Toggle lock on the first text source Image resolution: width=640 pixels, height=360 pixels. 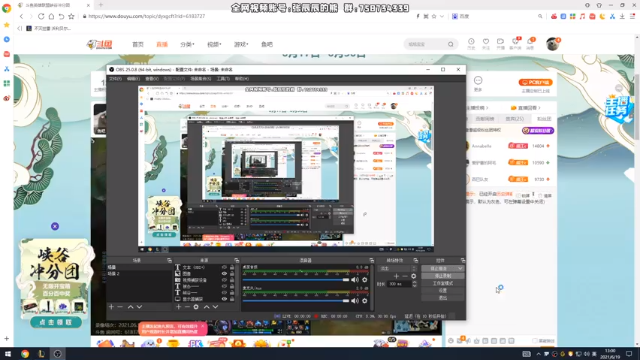click(232, 267)
